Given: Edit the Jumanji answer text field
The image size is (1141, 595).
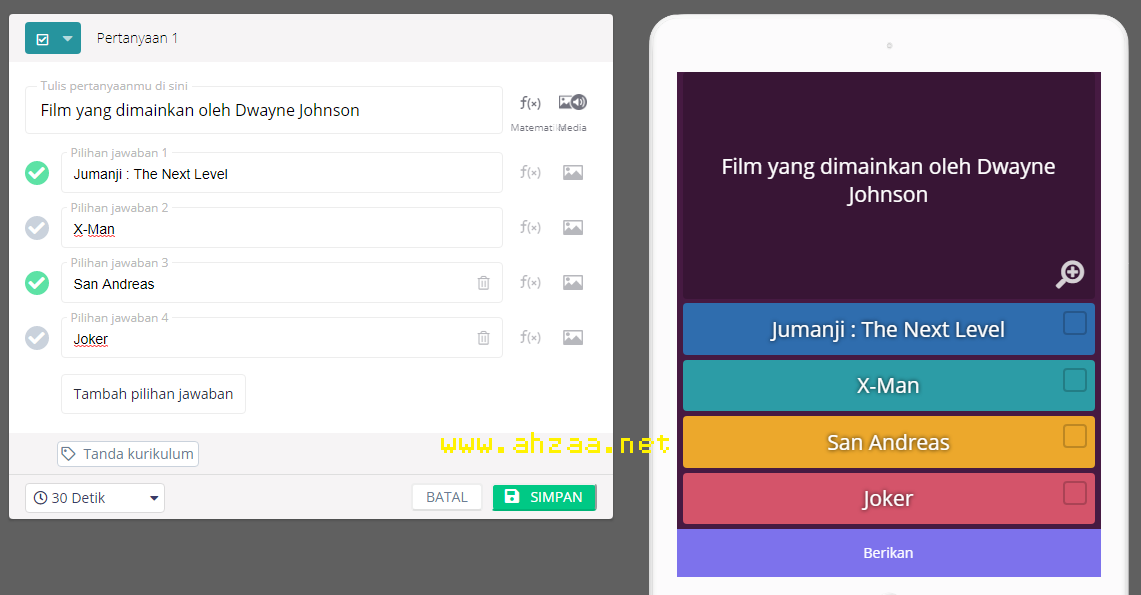Looking at the screenshot, I should [x=282, y=173].
